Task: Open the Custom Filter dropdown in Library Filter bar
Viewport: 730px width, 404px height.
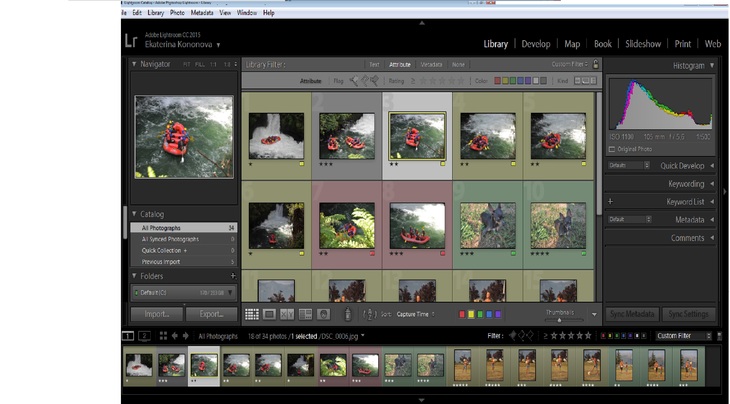Action: click(570, 64)
